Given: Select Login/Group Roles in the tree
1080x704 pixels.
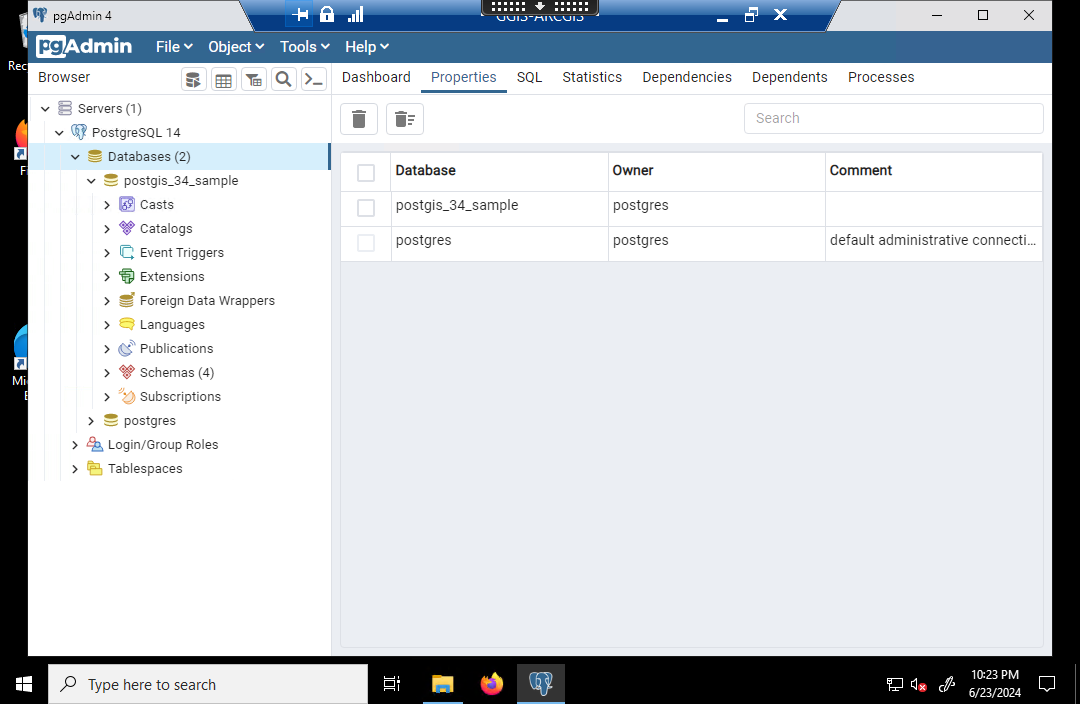Looking at the screenshot, I should click(162, 445).
